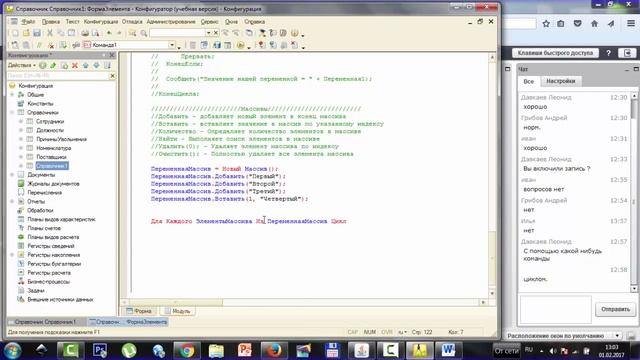
Task: Click the green pencil edit icon in Configuration panel
Action: pos(53,65)
